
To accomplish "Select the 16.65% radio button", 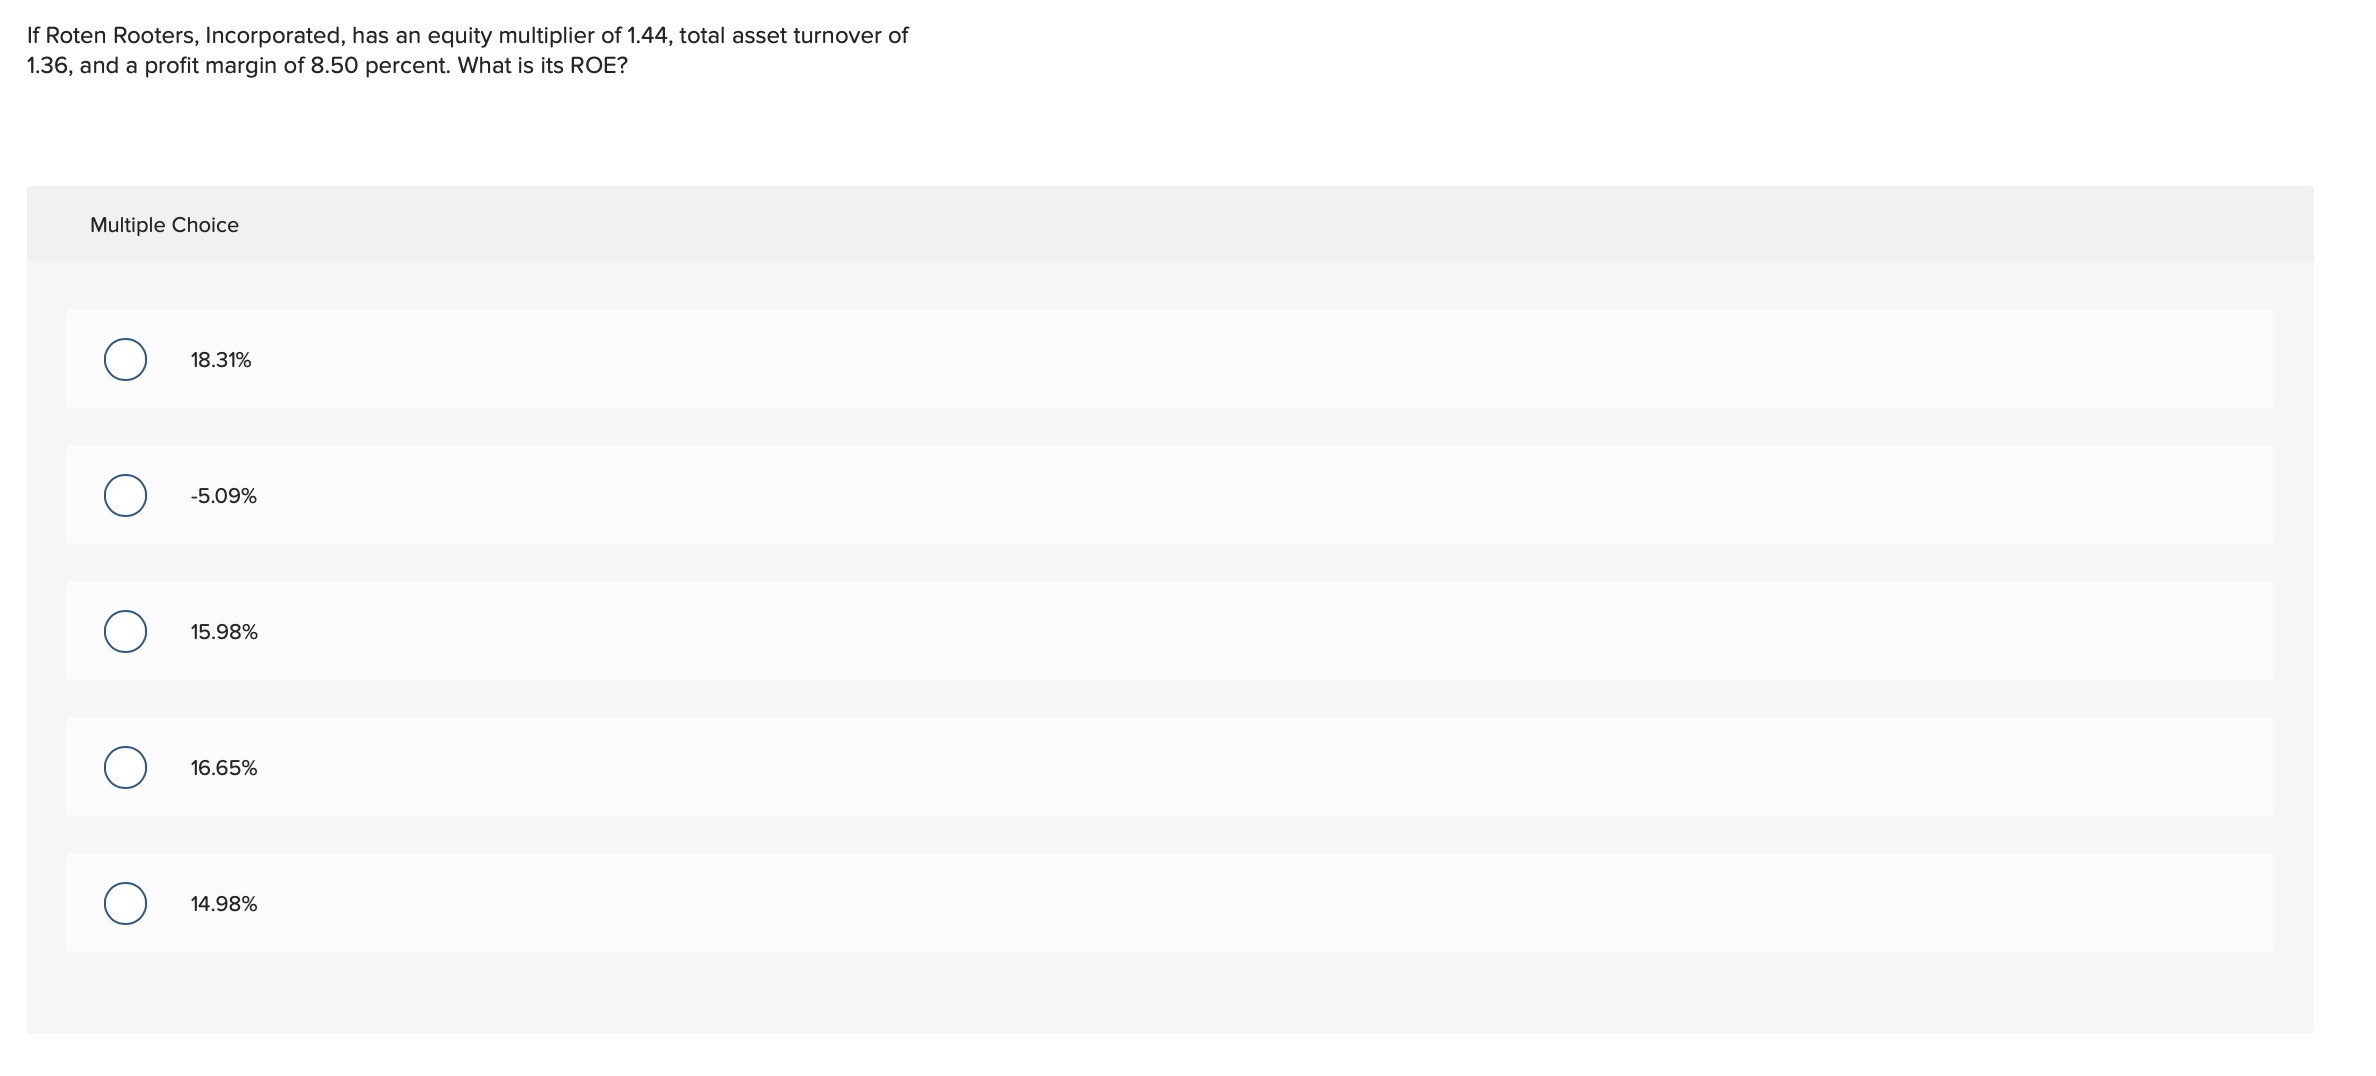I will pos(124,768).
